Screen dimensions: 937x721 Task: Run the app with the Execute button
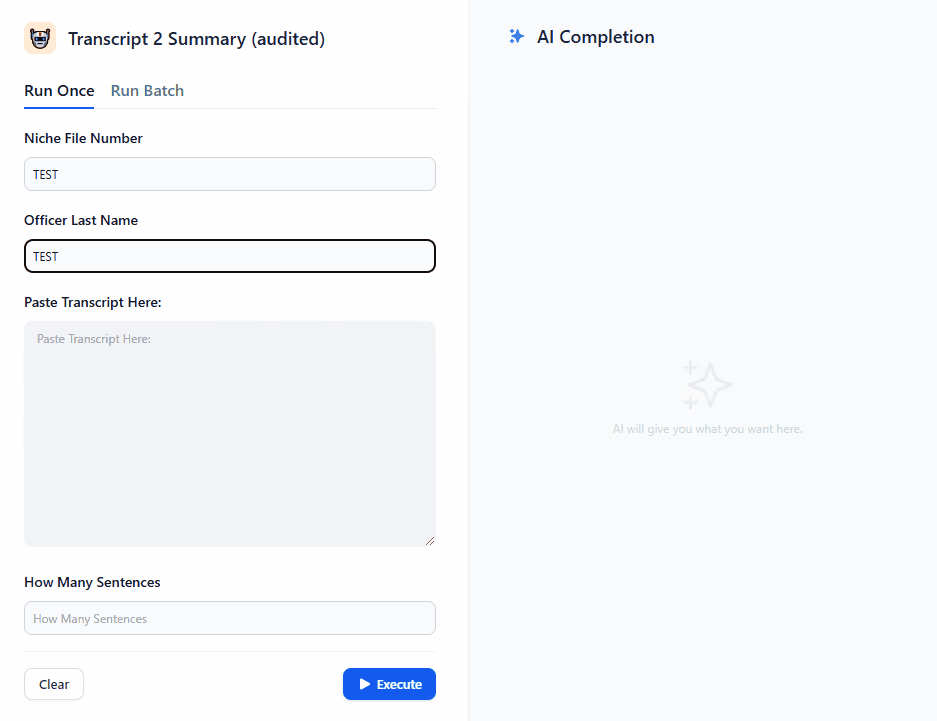(x=389, y=684)
